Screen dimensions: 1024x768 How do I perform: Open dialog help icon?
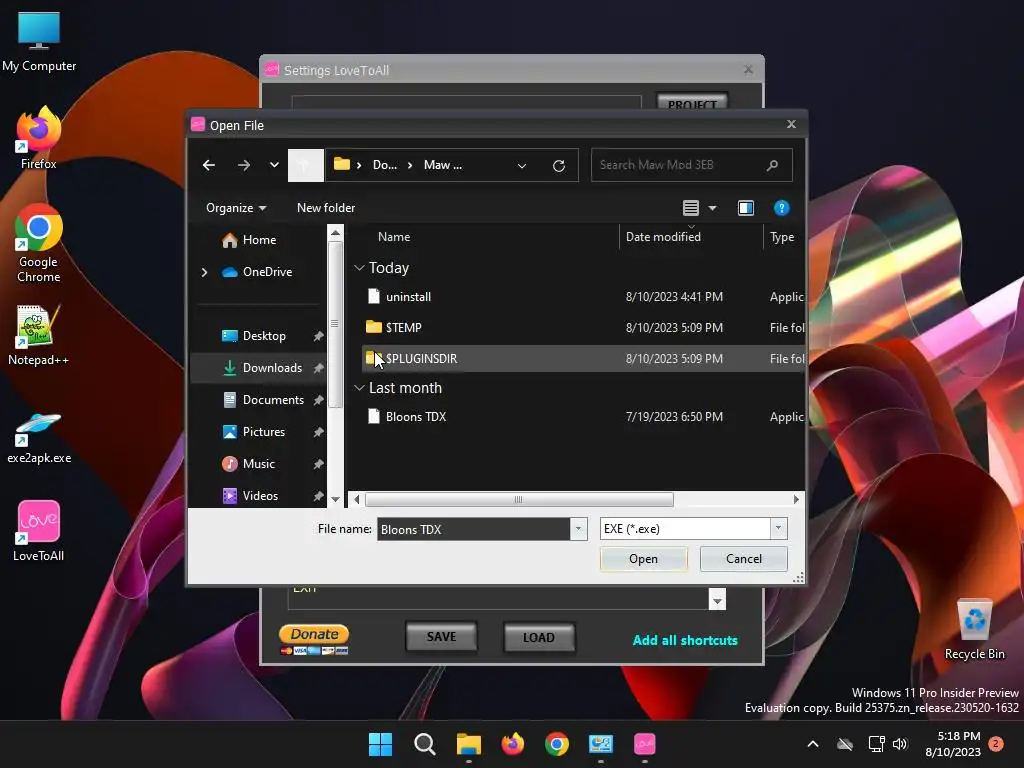point(782,208)
